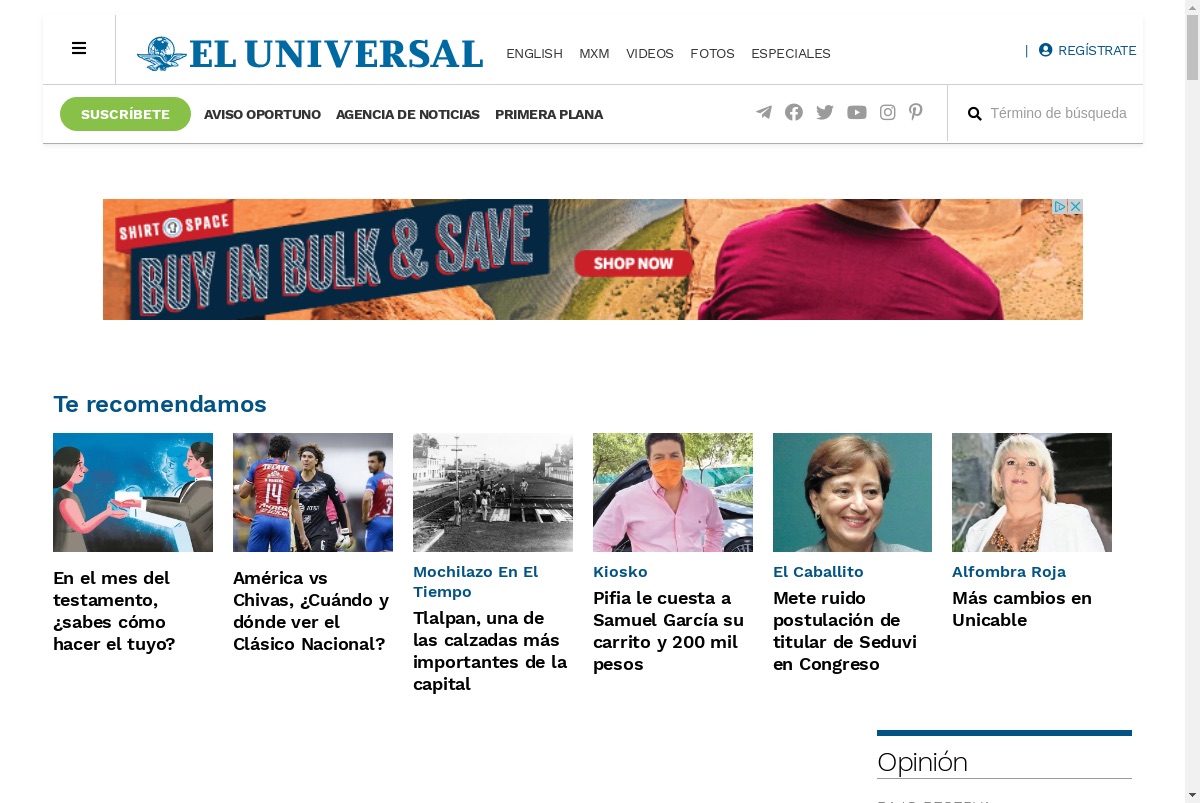Open the VIDEOS section
Screen dimensions: 1200x803
pyautogui.click(x=650, y=54)
